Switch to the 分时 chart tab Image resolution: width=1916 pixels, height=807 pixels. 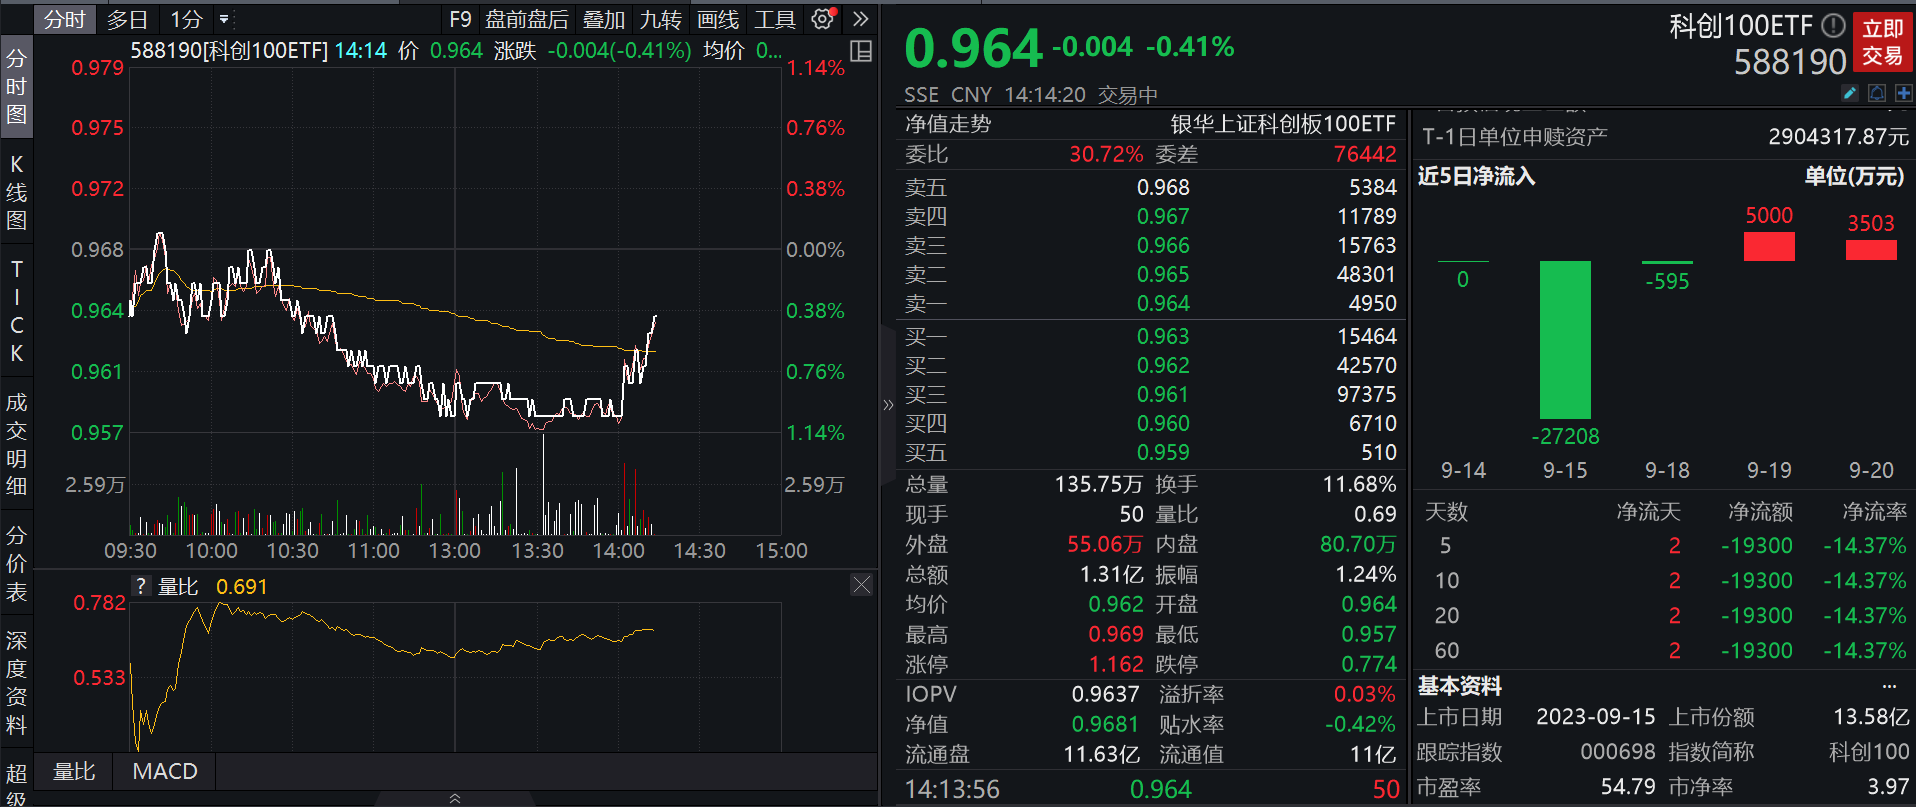pyautogui.click(x=65, y=19)
